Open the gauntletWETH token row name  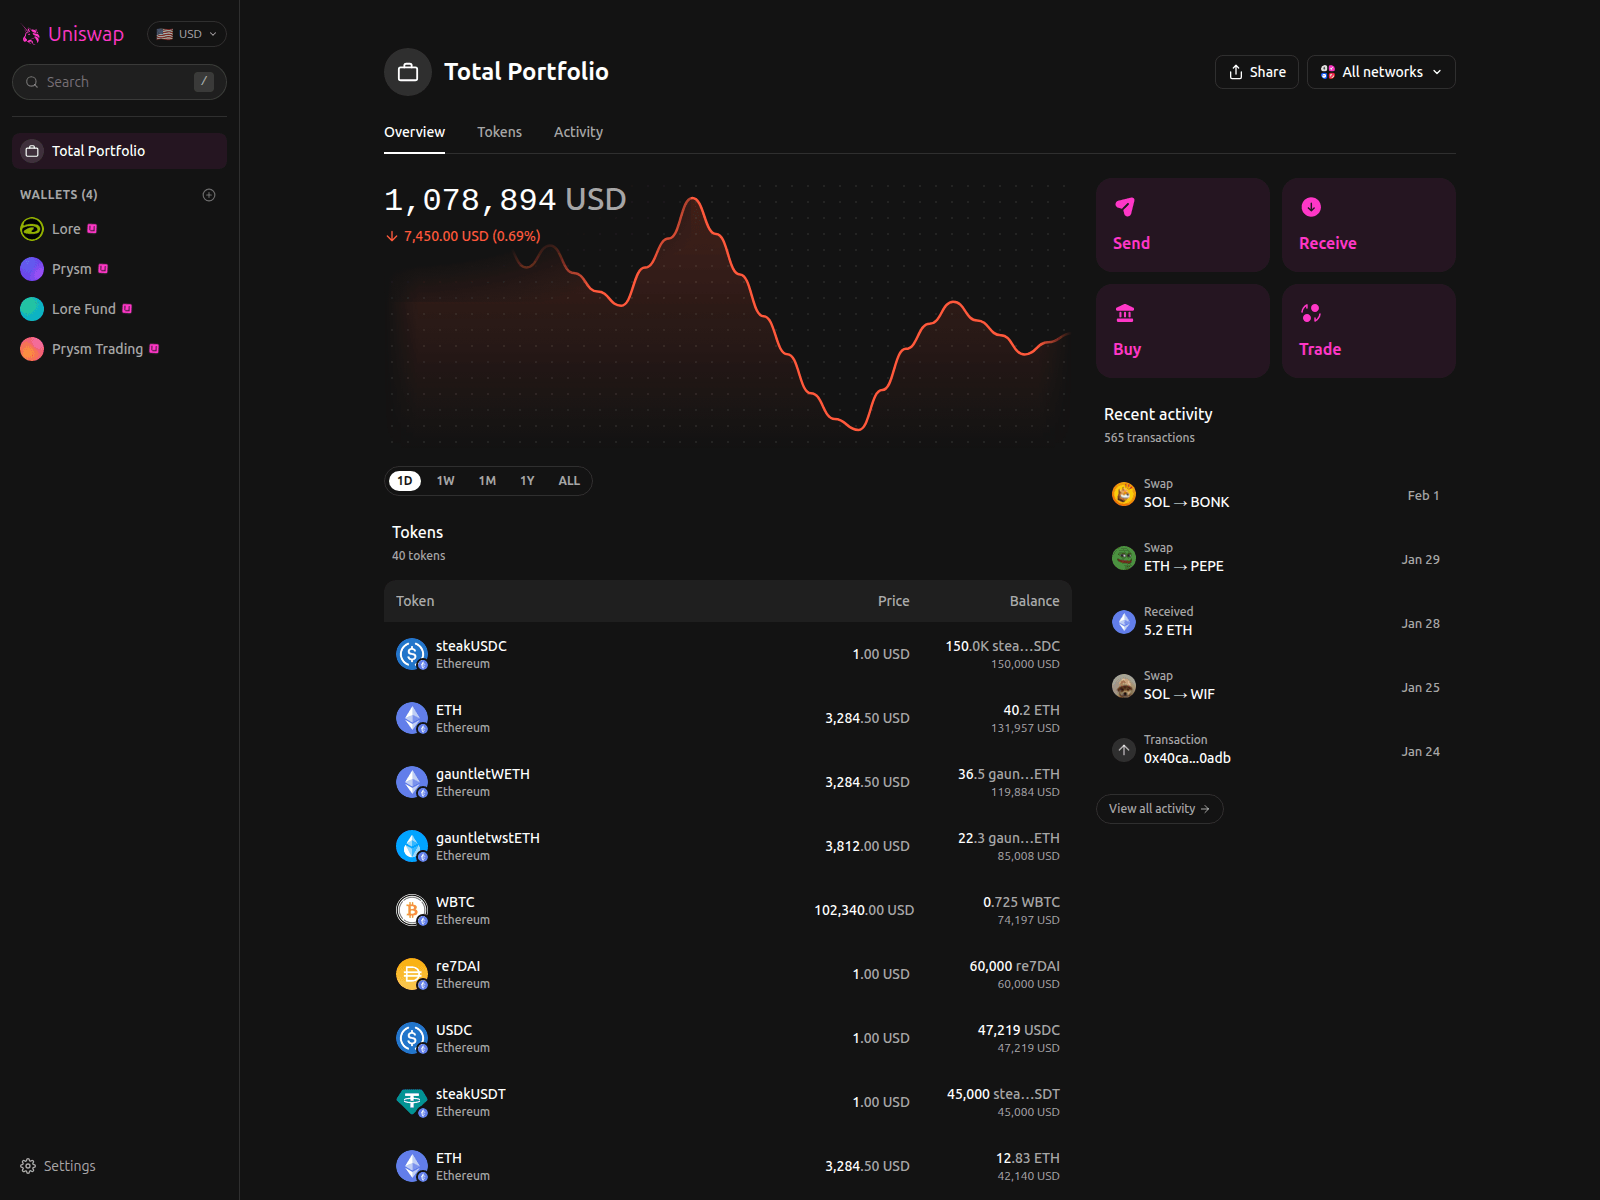click(x=483, y=774)
